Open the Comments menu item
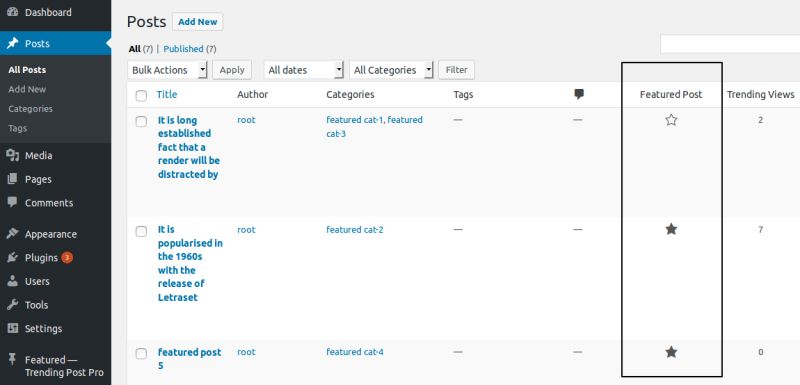The image size is (800, 385). [55, 202]
